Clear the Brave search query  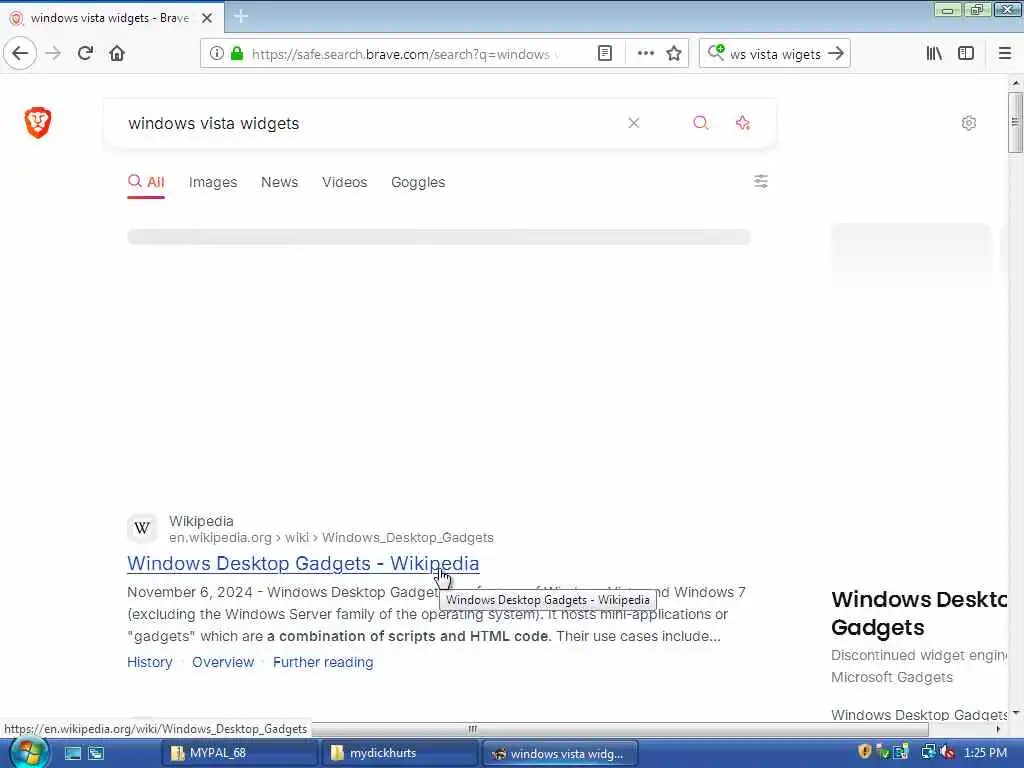(x=633, y=123)
